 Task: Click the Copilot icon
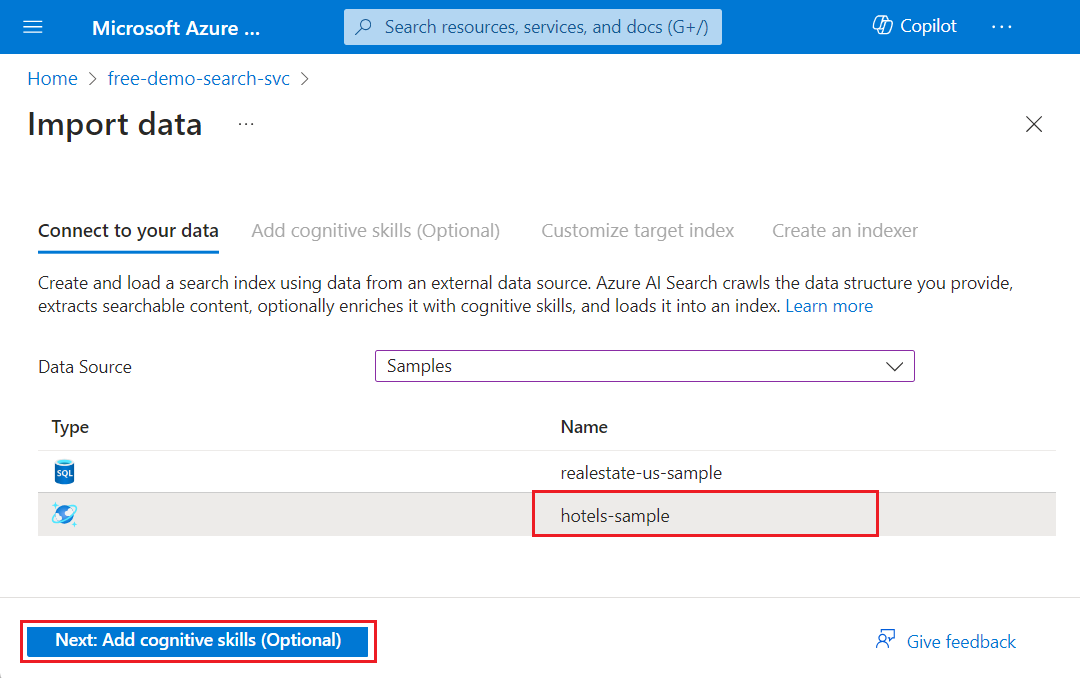point(883,26)
